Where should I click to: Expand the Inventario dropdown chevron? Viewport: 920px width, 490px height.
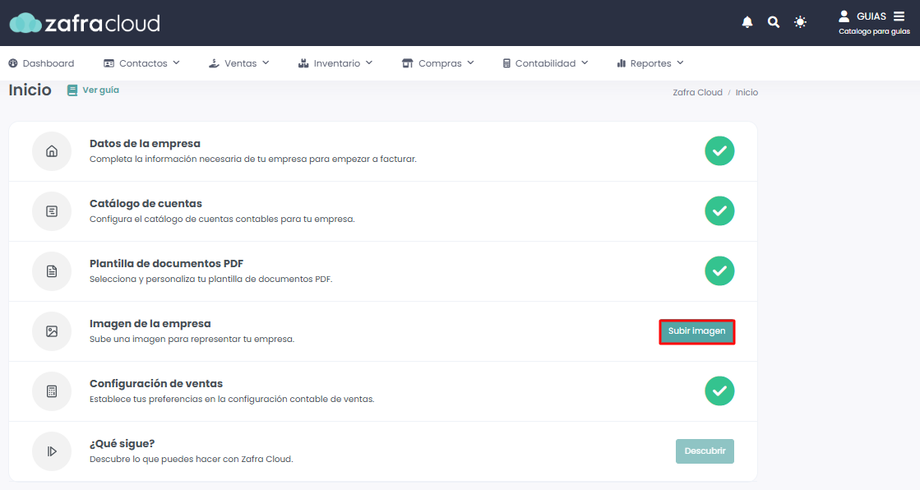click(x=369, y=63)
